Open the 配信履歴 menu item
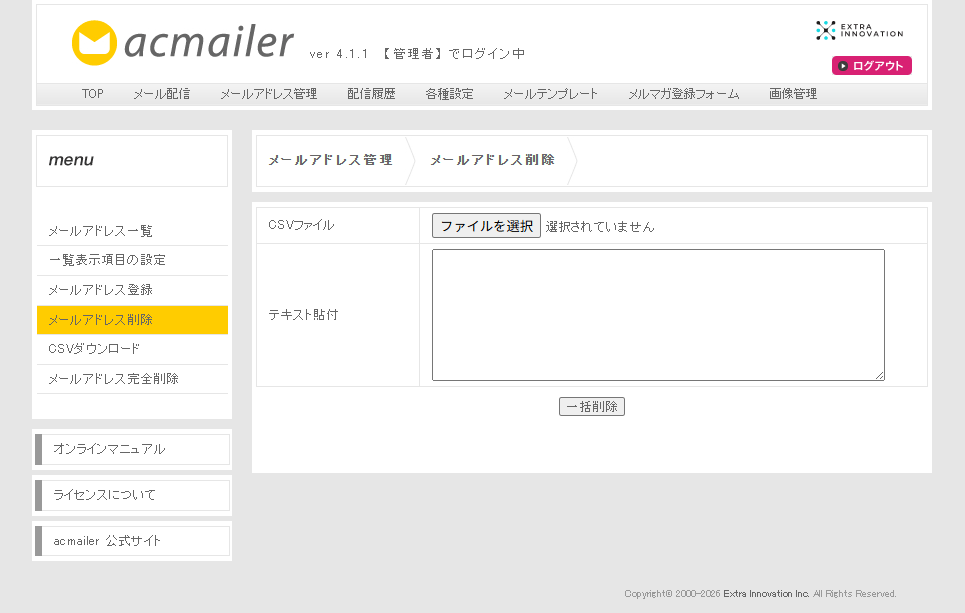The width and height of the screenshot is (965, 613). pos(371,94)
